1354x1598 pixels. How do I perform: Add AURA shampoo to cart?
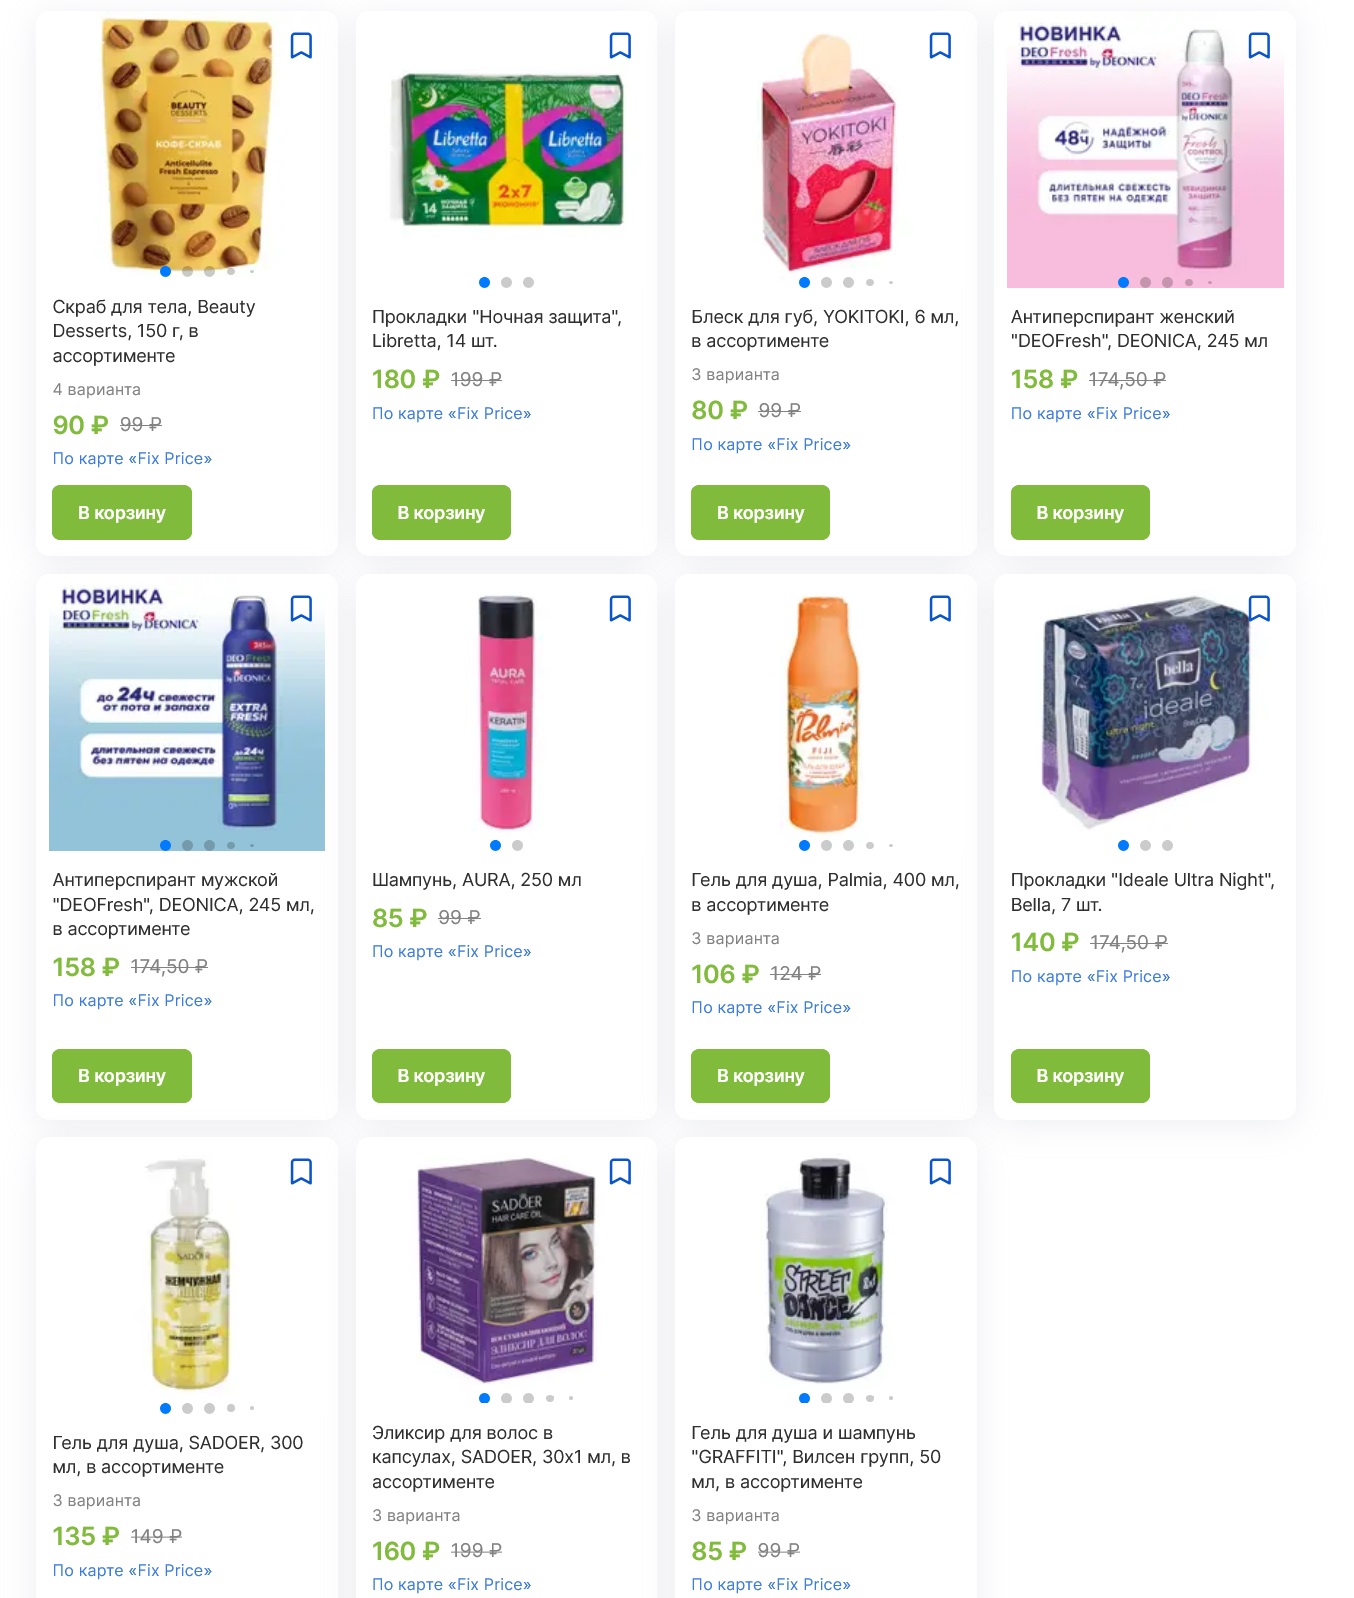pos(441,1076)
